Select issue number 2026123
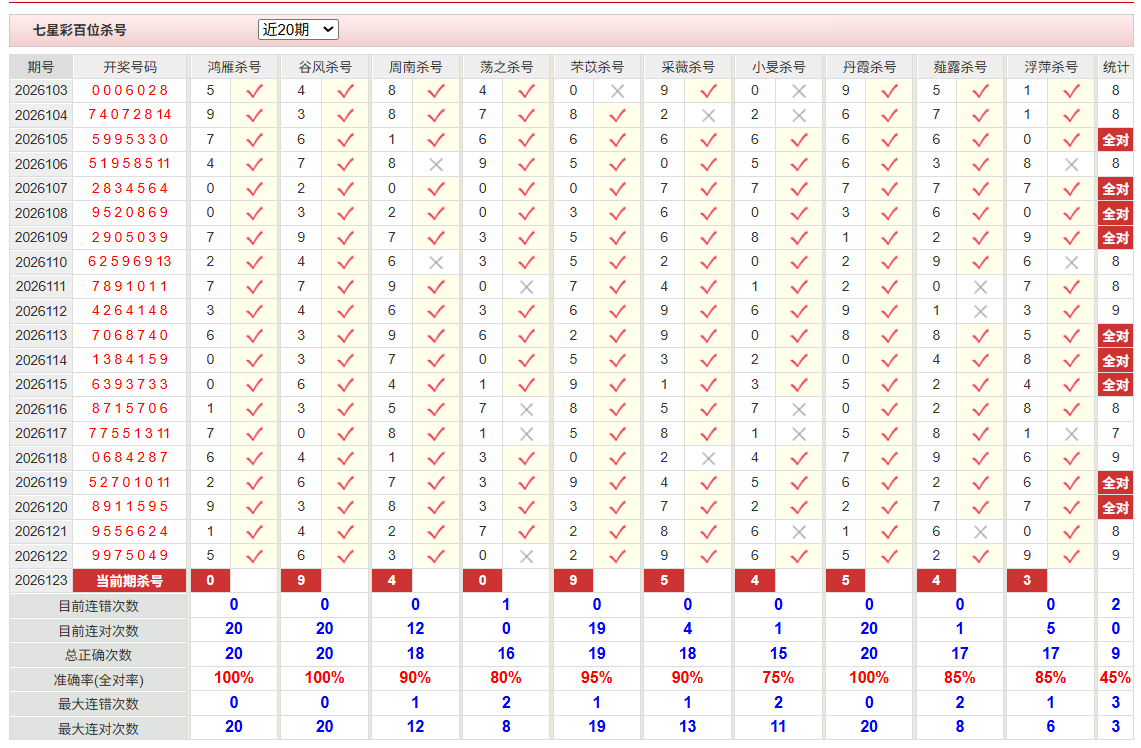 click(41, 580)
